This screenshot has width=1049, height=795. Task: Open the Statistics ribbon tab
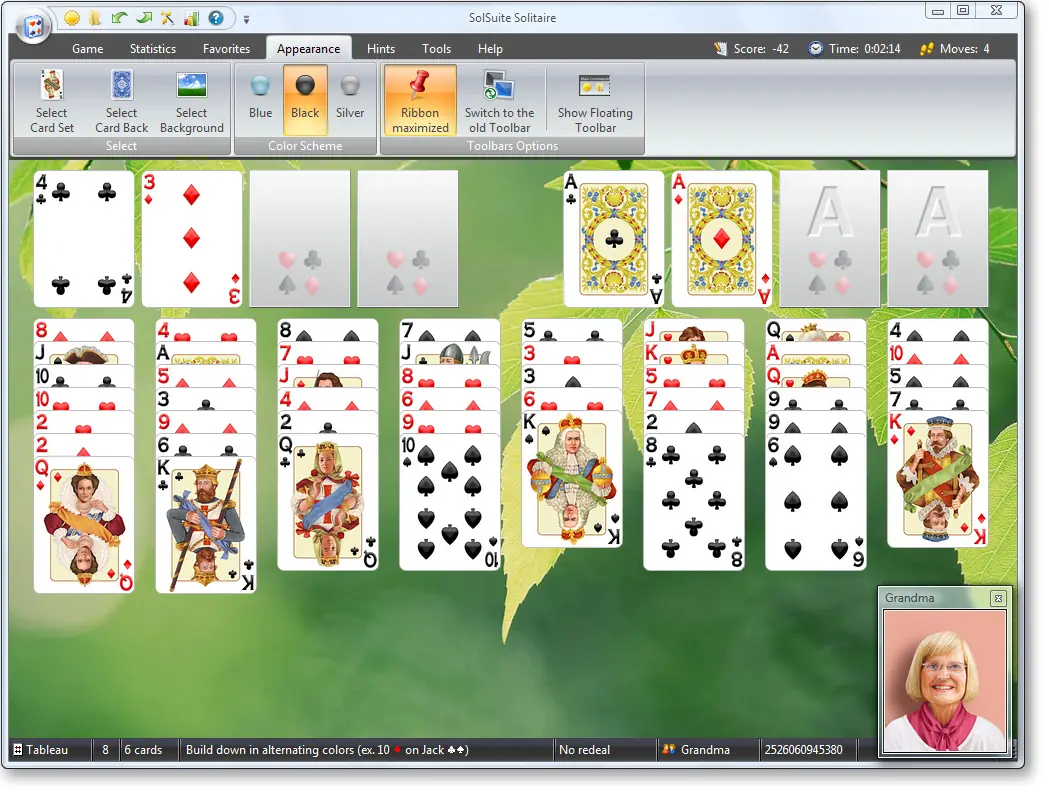pos(153,49)
